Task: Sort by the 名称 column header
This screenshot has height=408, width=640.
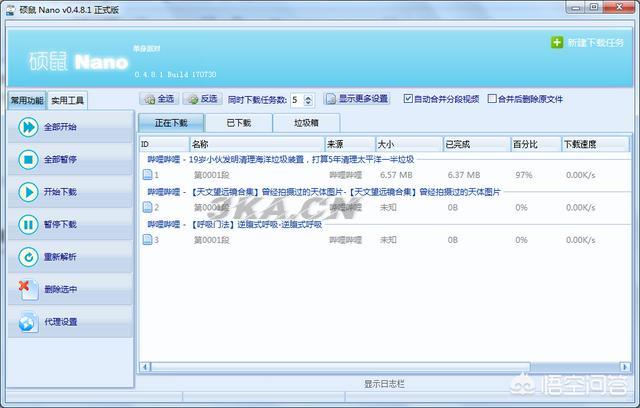Action: click(257, 144)
